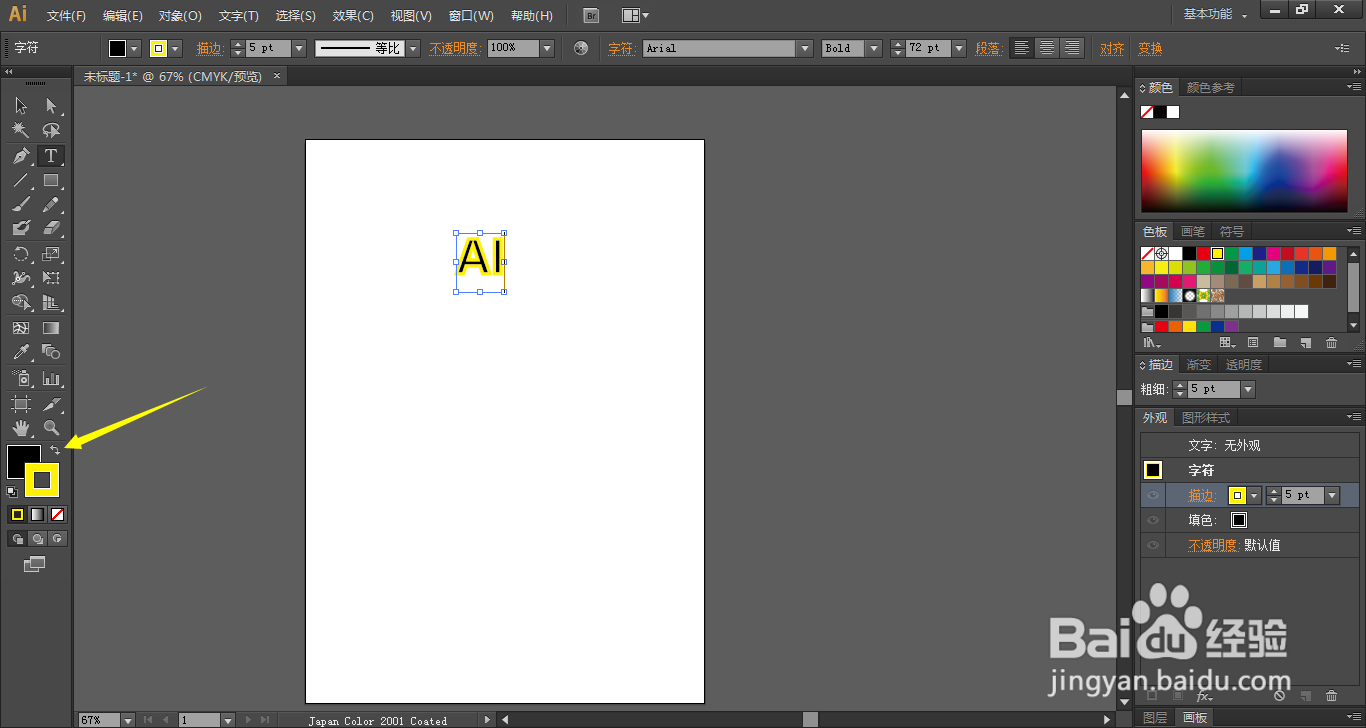
Task: Open the 67% zoom level dropdown
Action: click(128, 720)
